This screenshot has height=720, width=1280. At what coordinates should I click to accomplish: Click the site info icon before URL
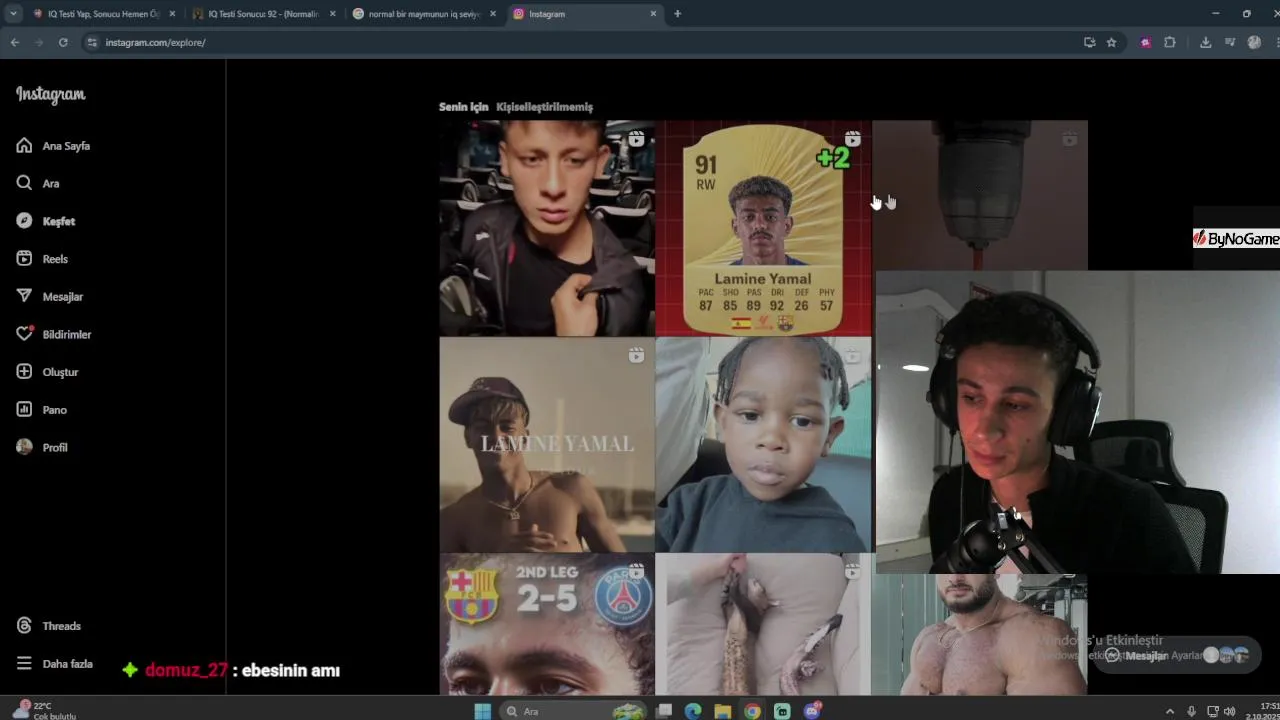click(x=92, y=42)
